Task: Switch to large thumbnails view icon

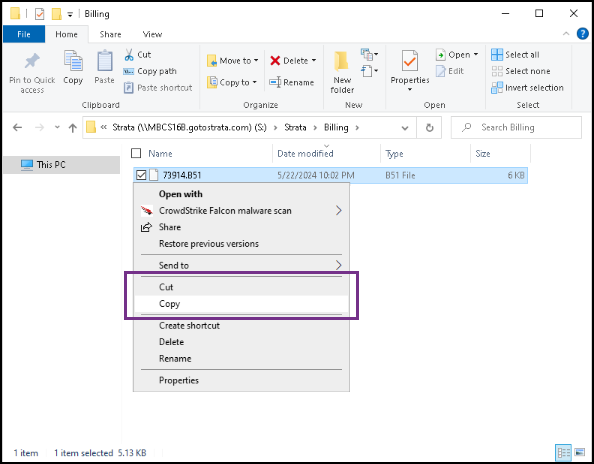Action: 580,452
